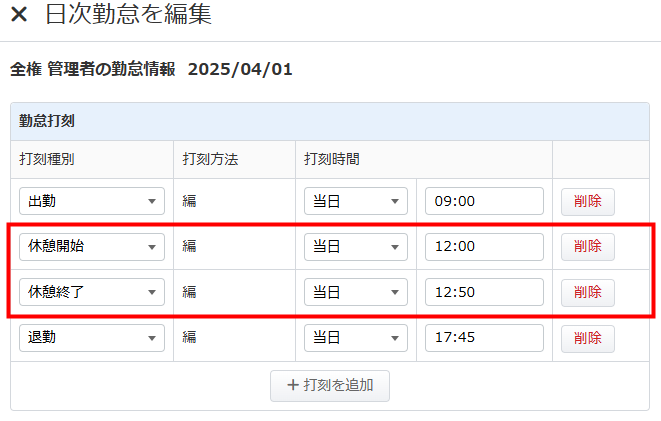Delete the 退勤 punch row
The height and width of the screenshot is (421, 661).
(588, 338)
